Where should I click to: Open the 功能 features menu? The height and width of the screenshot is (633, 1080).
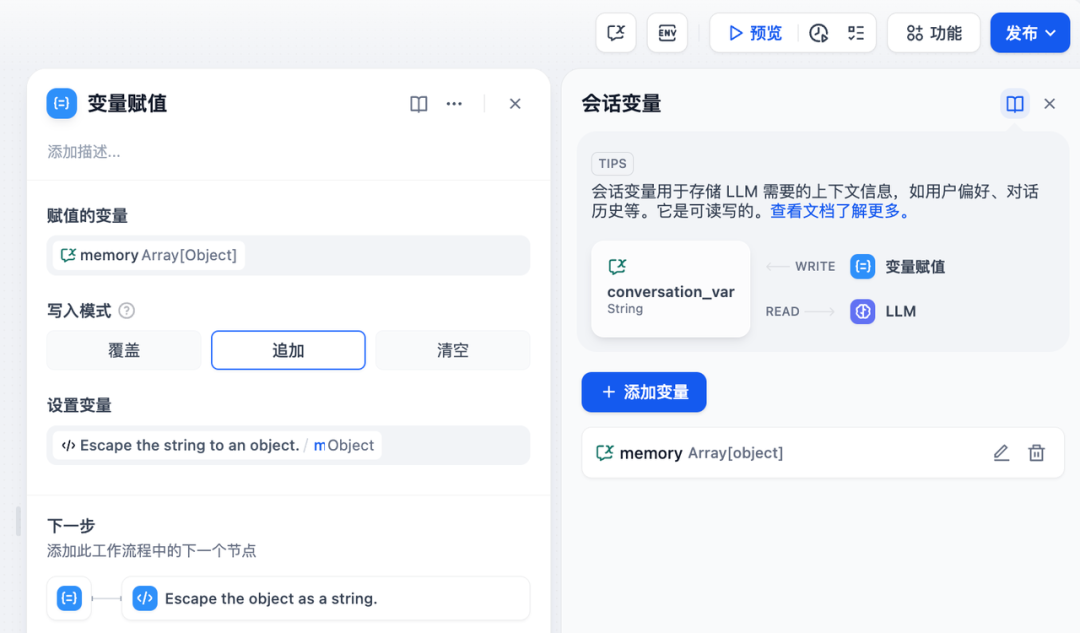click(933, 32)
